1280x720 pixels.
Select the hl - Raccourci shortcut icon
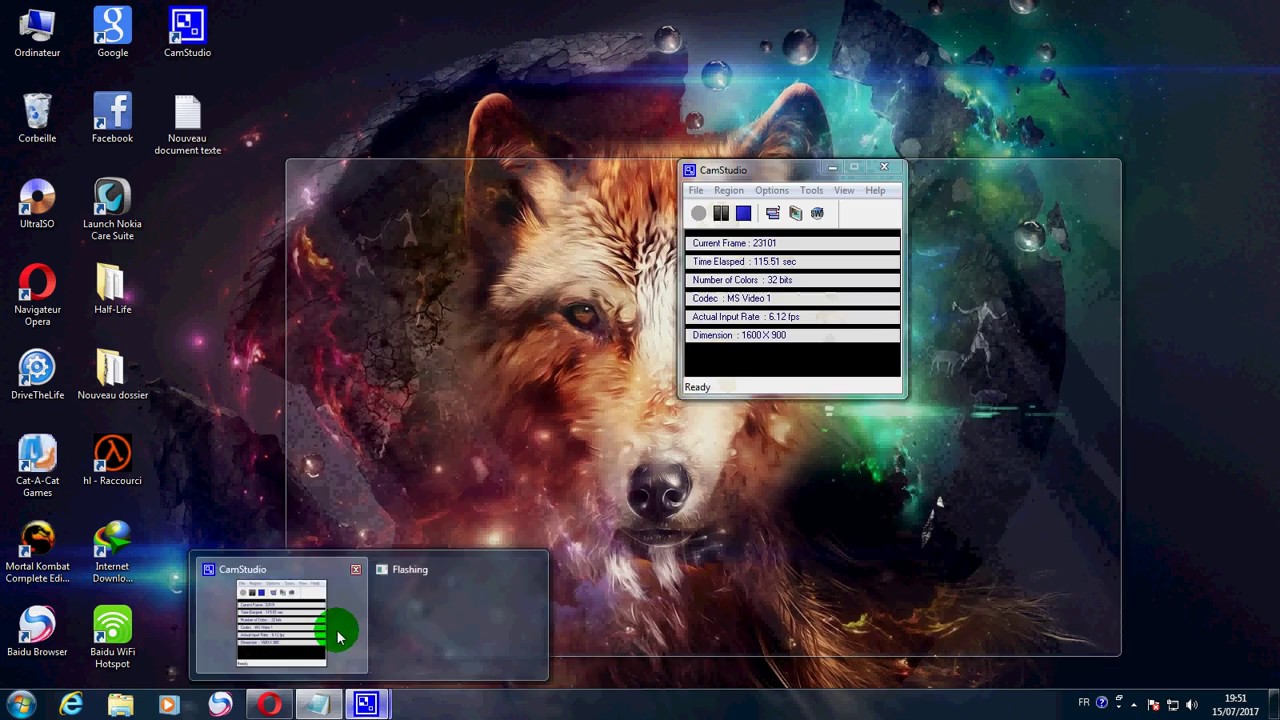[112, 460]
